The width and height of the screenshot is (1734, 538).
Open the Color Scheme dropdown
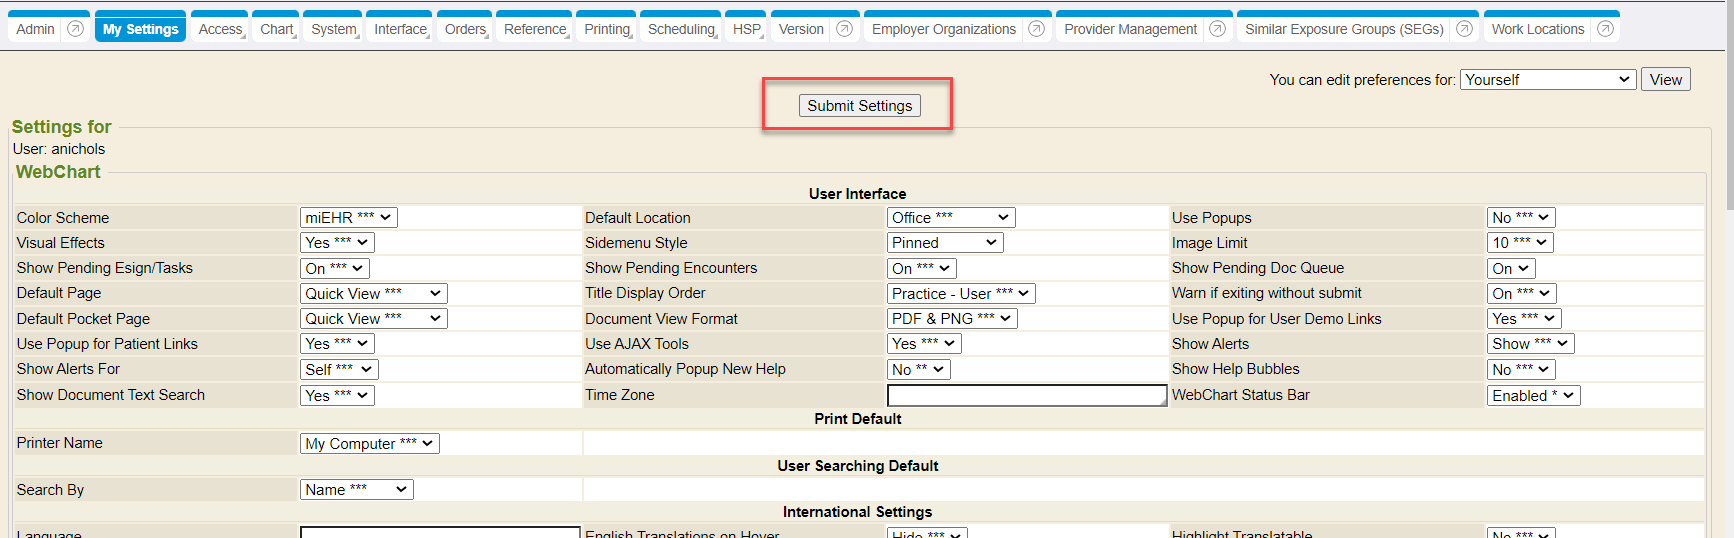(348, 218)
